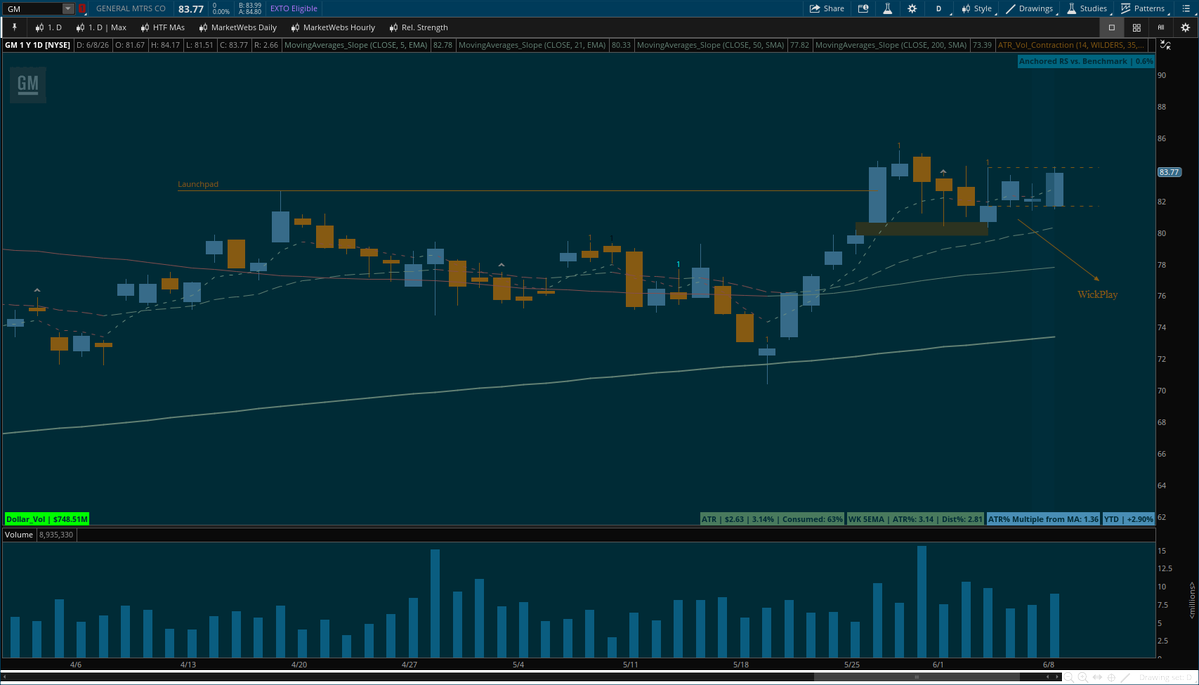Click the line drawing tool icon at bottom
This screenshot has width=1199, height=685.
point(1126,677)
